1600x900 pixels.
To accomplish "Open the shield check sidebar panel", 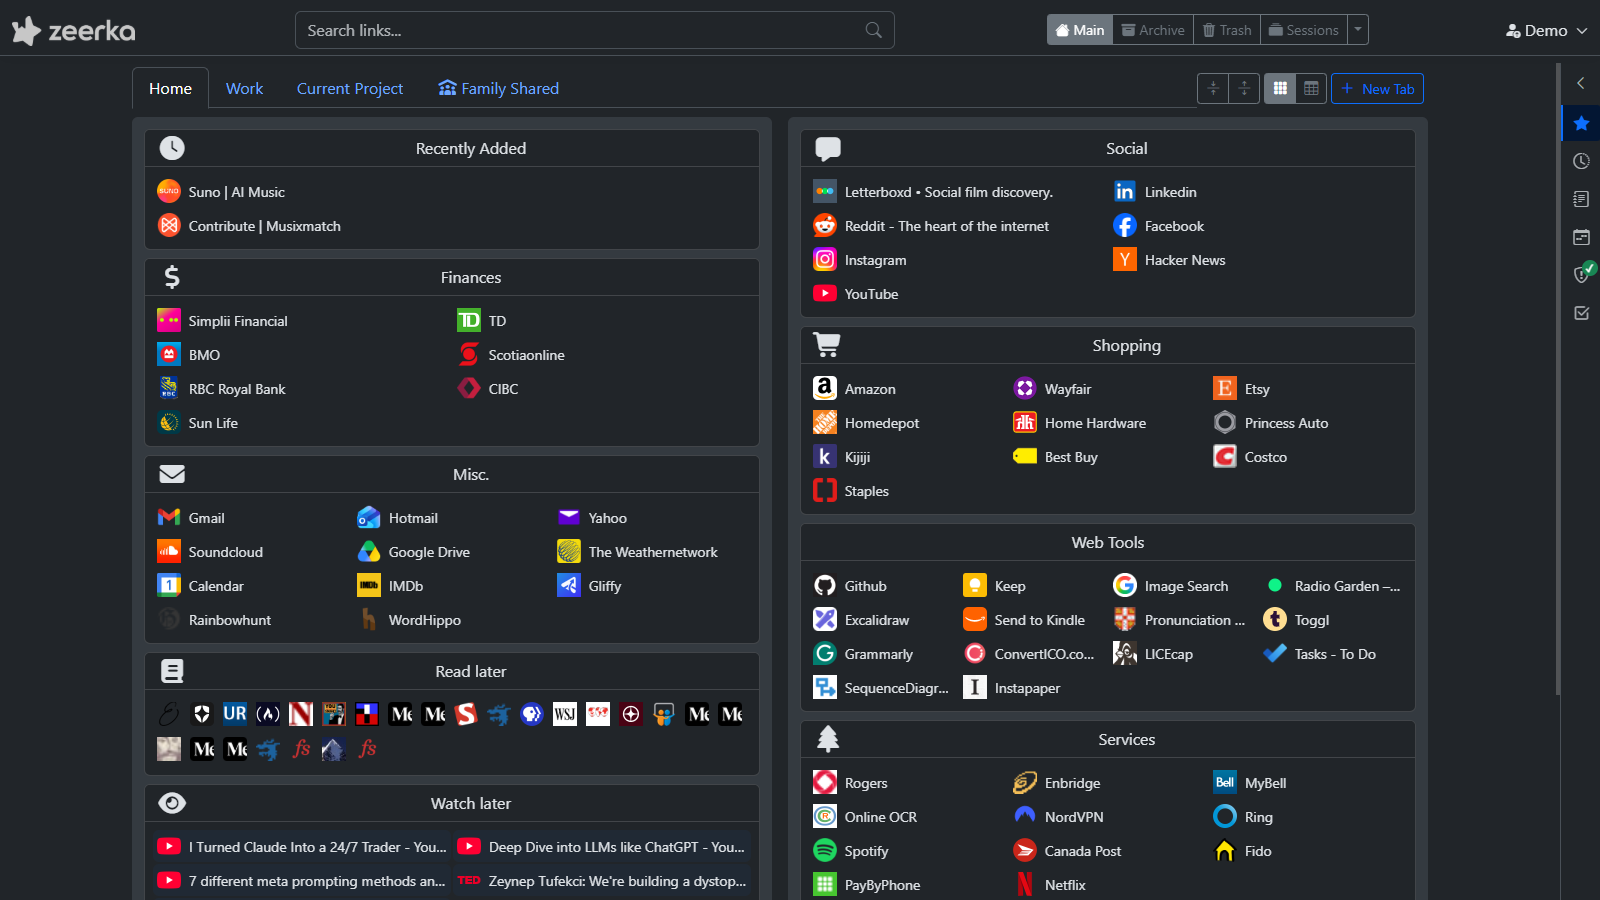I will tap(1582, 274).
